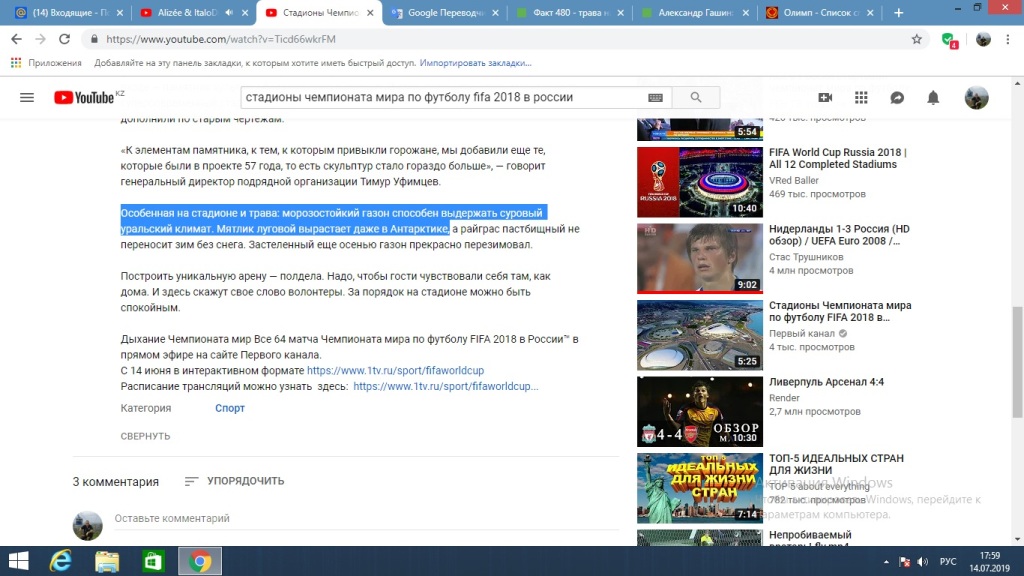Open Стадионы Чемпионата мира 5:25 thumbnail
Viewport: 1024px width, 576px height.
tap(699, 335)
